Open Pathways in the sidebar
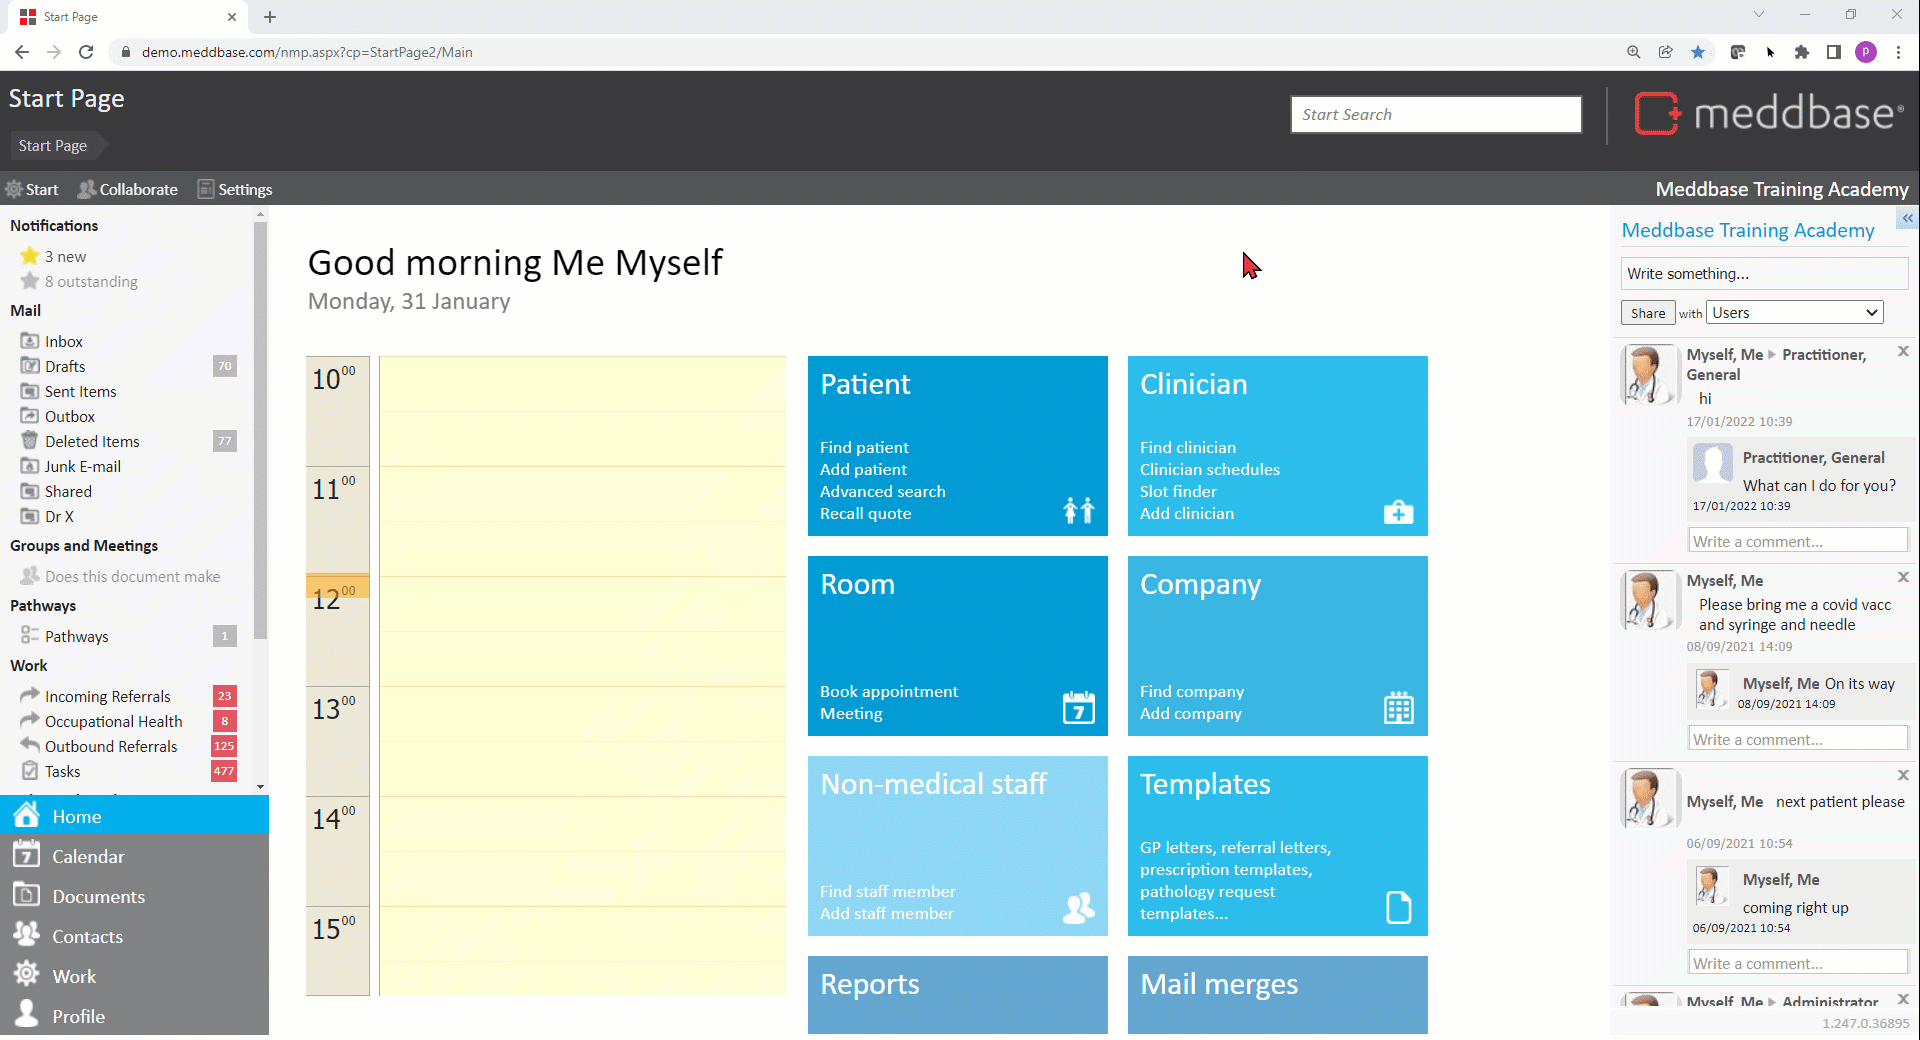This screenshot has width=1920, height=1040. tap(76, 636)
